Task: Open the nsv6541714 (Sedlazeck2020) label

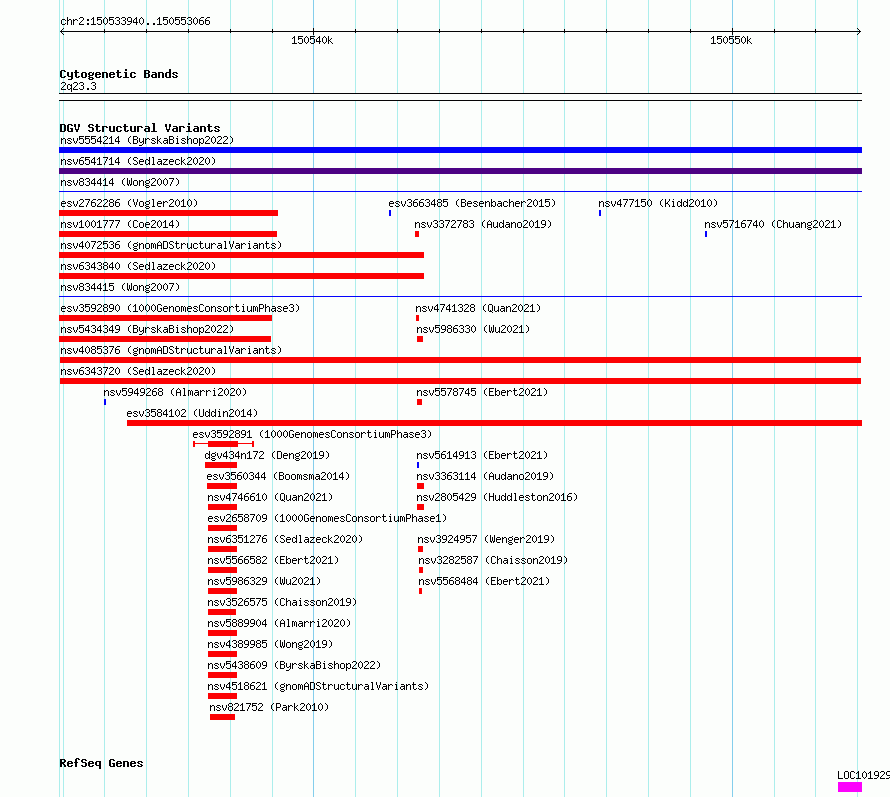Action: tap(138, 161)
